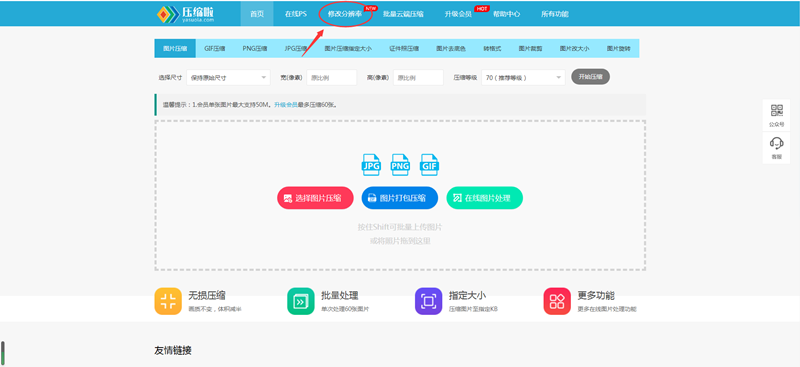Screen dimensions: 800x367
Task: Click the 按住Shift可批量上传图片 hint text
Action: (x=400, y=227)
